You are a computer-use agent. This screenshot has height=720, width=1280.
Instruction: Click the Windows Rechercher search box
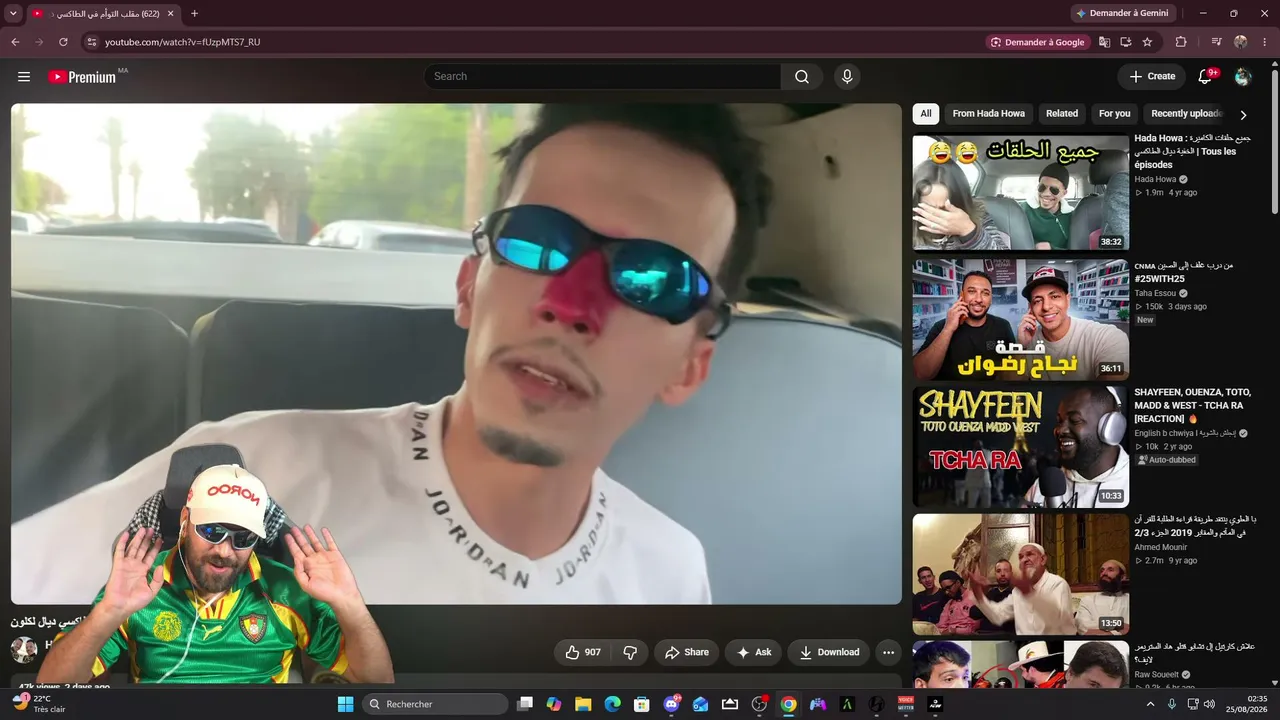coord(435,704)
